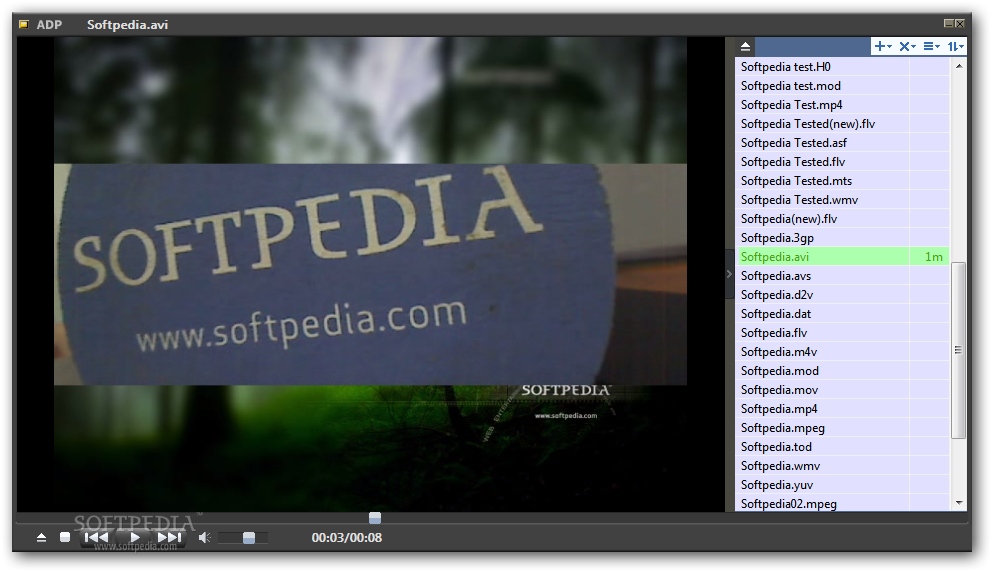This screenshot has width=992, height=572.
Task: Collapse playlist panel with side arrow
Action: pos(729,274)
